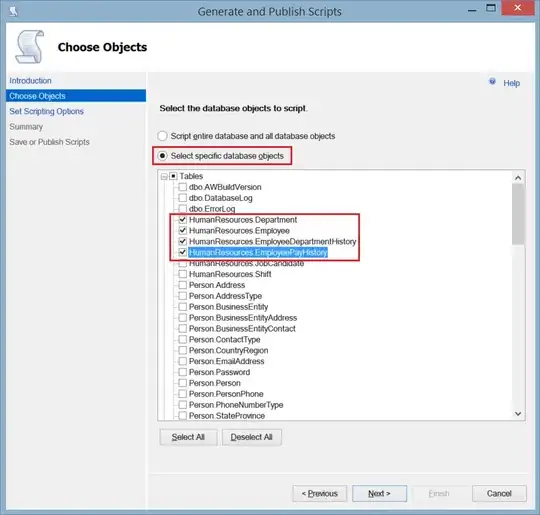Uncheck HumanResources.Department checkbox
This screenshot has width=540, height=515.
tap(183, 220)
